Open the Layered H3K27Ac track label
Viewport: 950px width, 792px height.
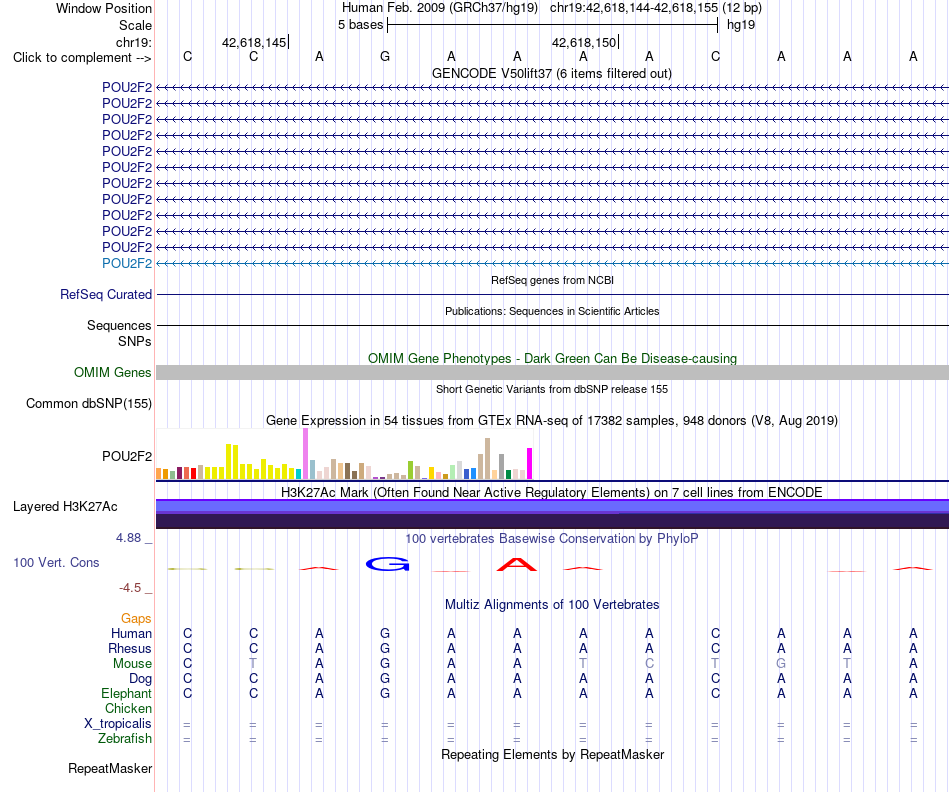65,507
